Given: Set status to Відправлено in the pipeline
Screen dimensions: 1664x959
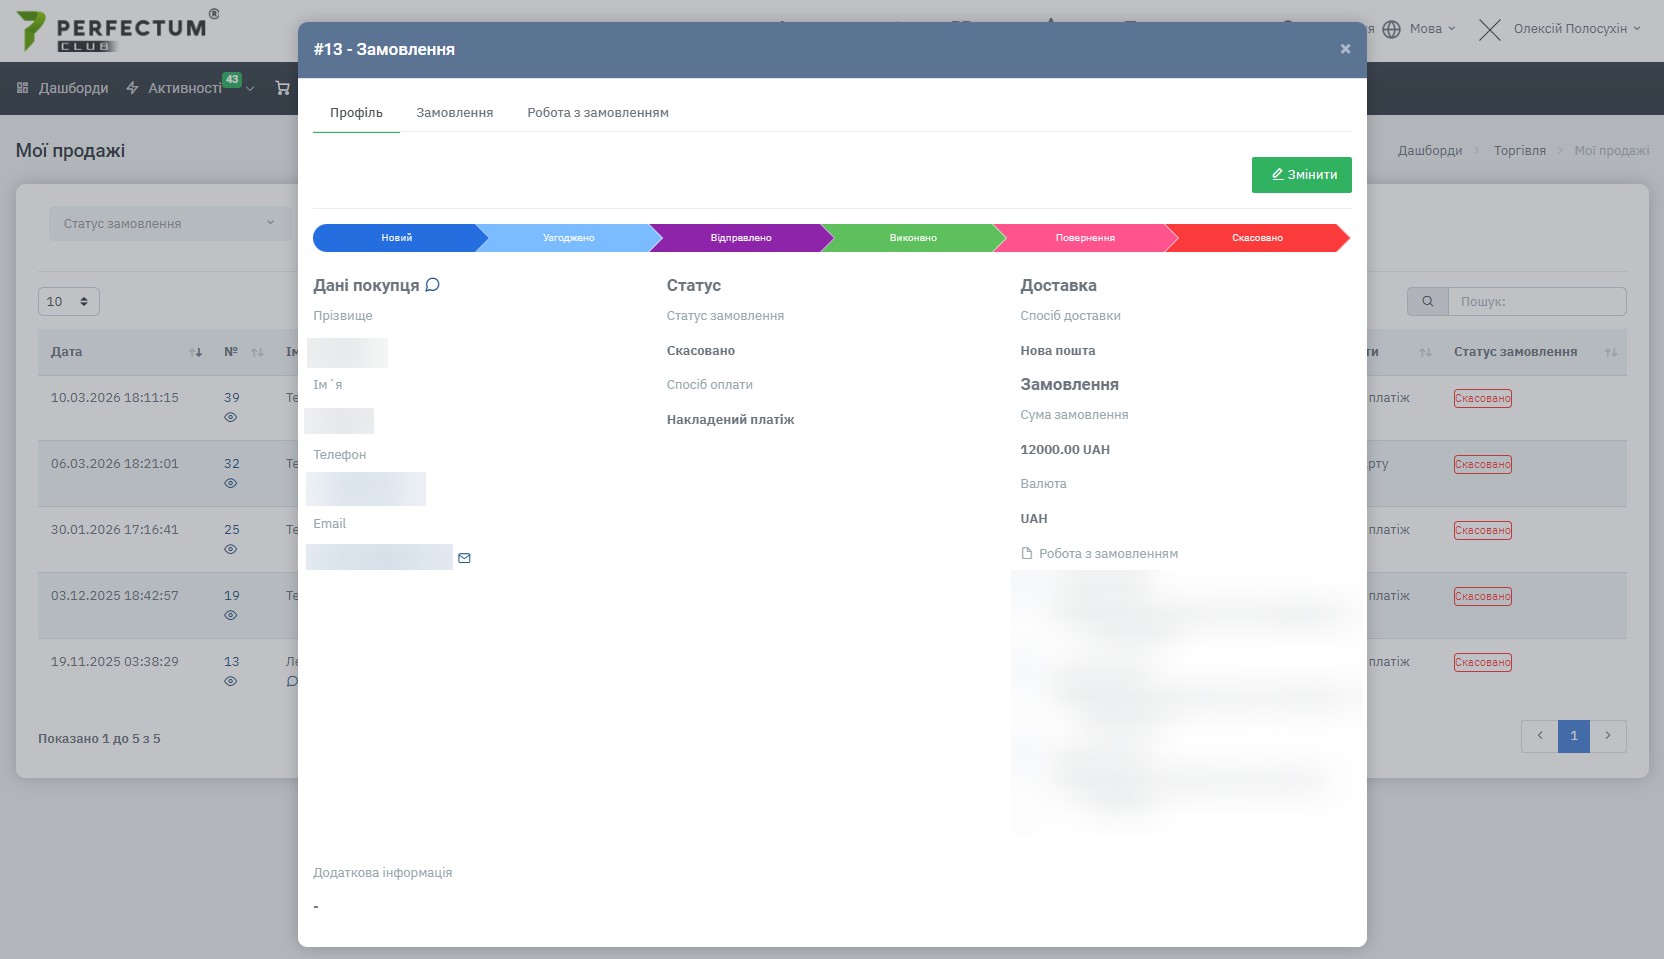Looking at the screenshot, I should coord(740,238).
